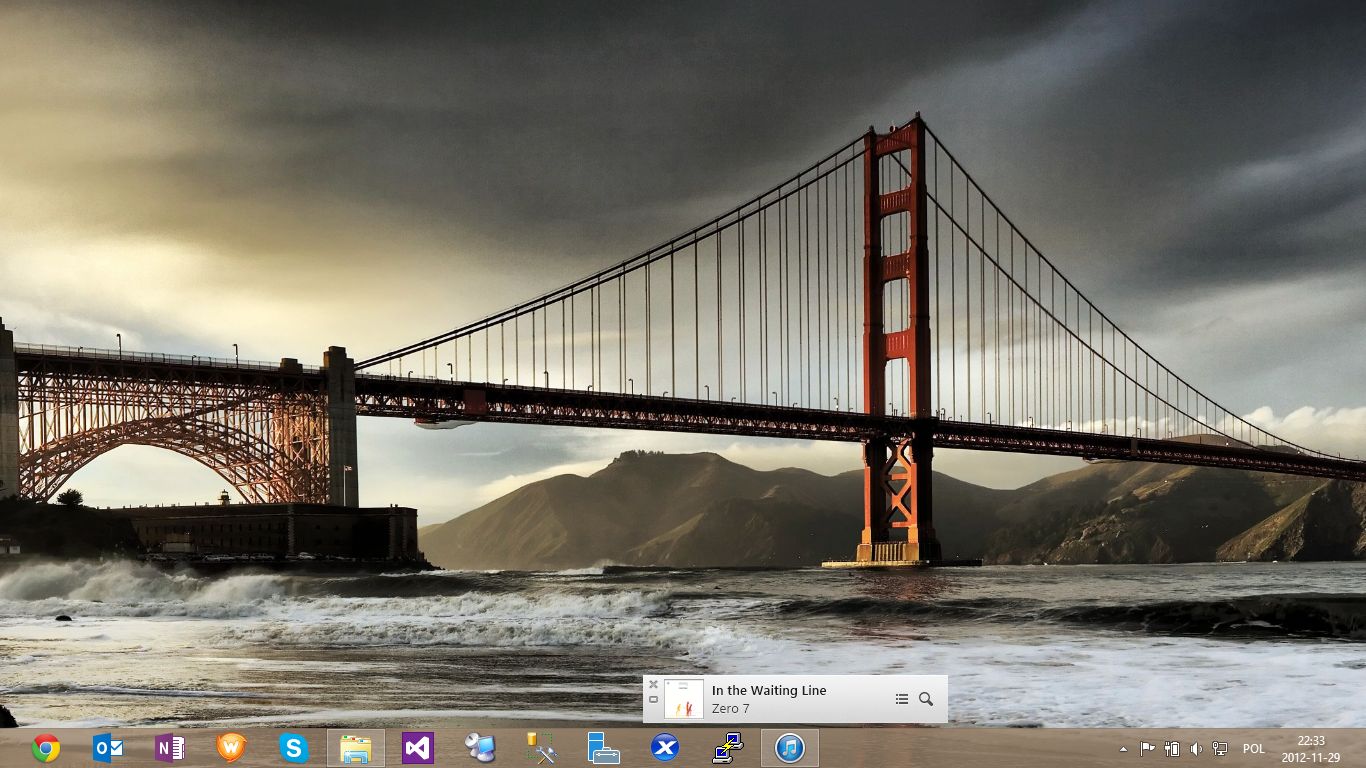Open Action Center flag icon
The image size is (1366, 768).
pos(1147,748)
